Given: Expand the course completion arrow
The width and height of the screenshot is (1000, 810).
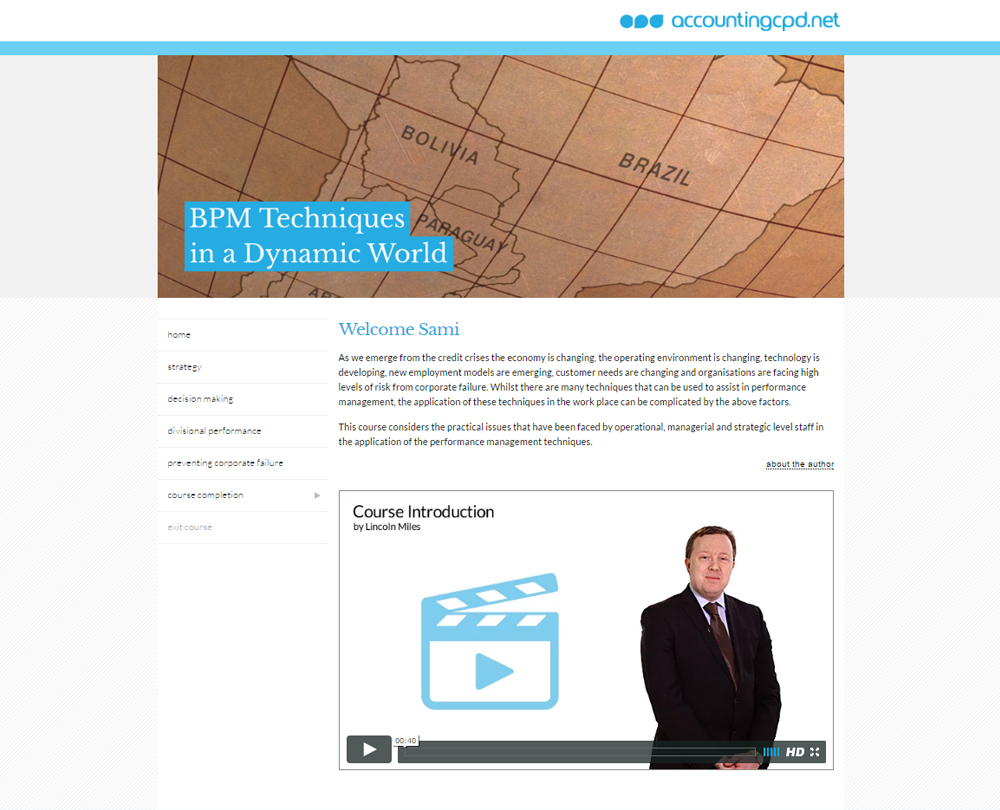Looking at the screenshot, I should [317, 495].
